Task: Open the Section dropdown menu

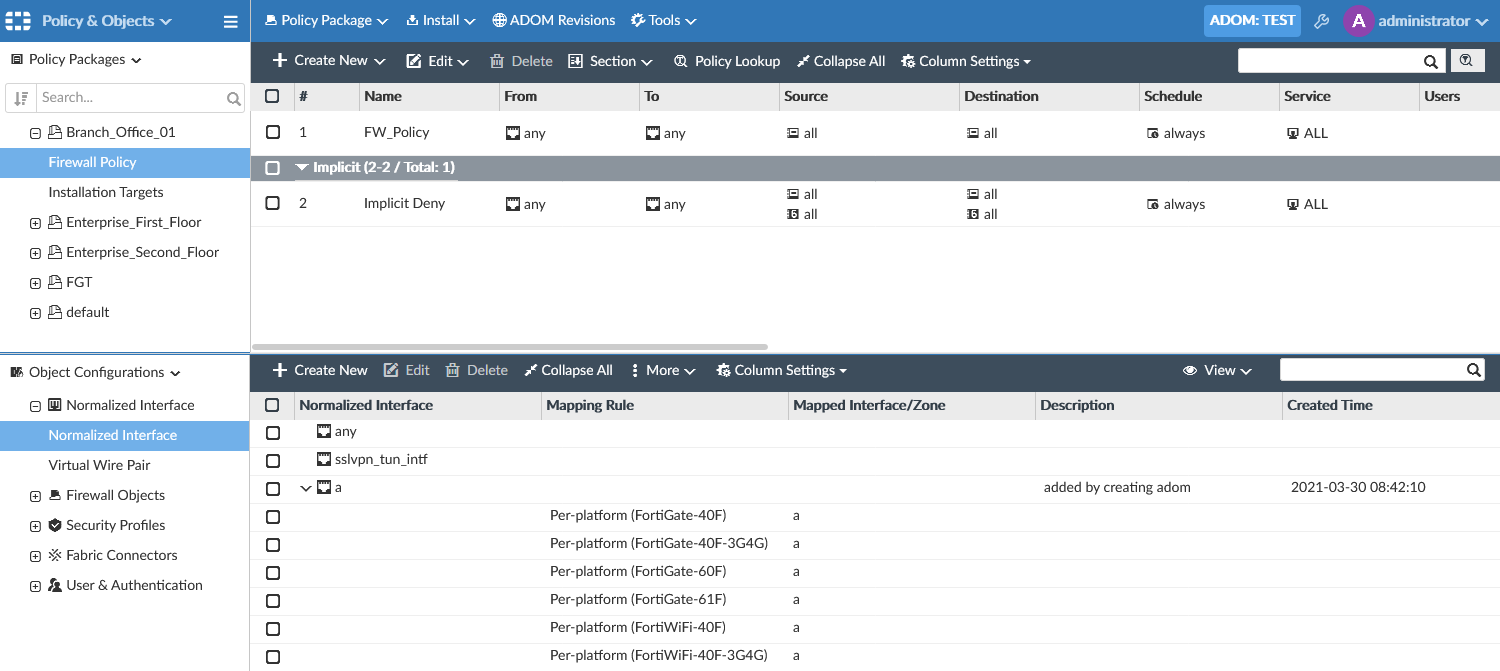Action: [610, 61]
